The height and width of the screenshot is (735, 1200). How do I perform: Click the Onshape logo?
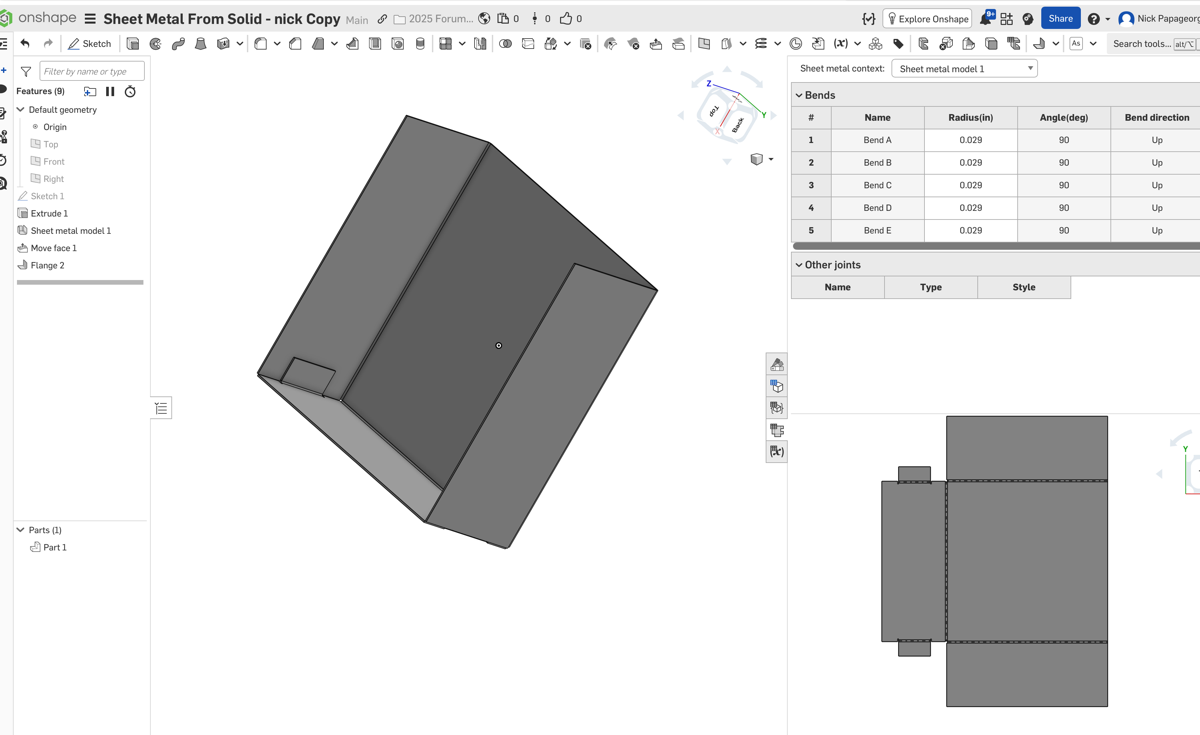click(40, 18)
